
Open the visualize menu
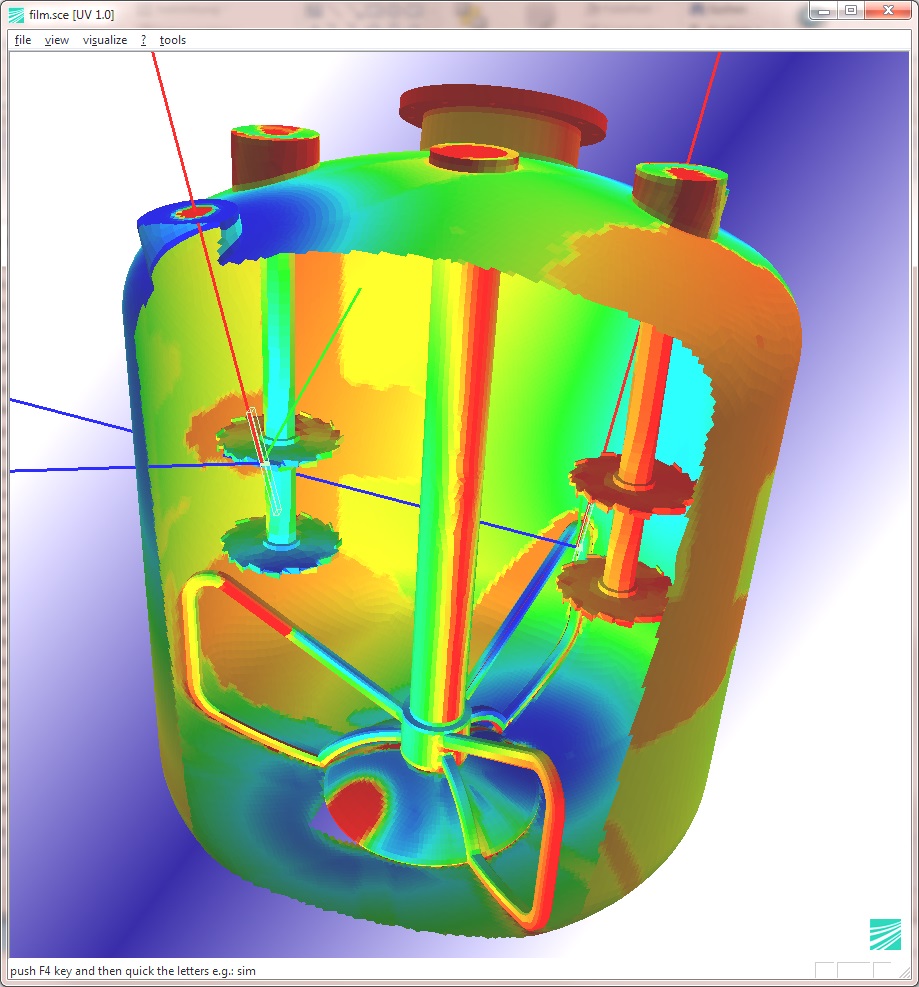[x=105, y=40]
